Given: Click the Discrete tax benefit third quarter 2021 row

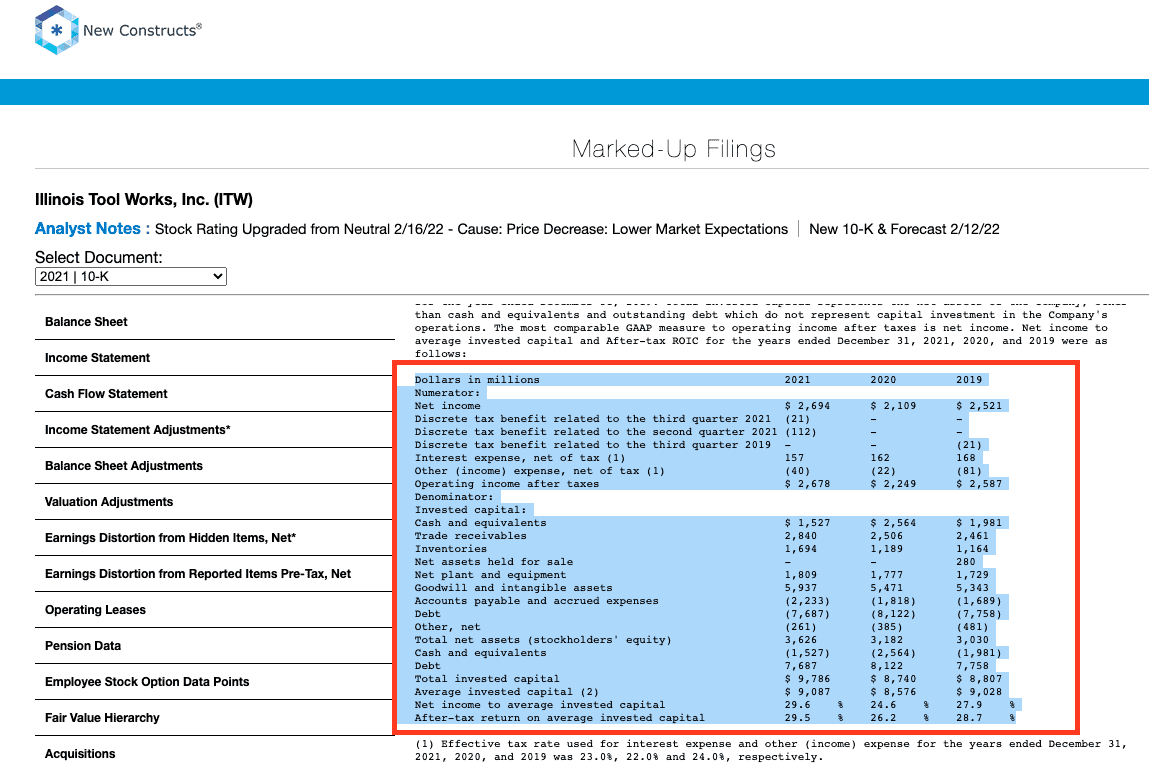Looking at the screenshot, I should pyautogui.click(x=593, y=419).
